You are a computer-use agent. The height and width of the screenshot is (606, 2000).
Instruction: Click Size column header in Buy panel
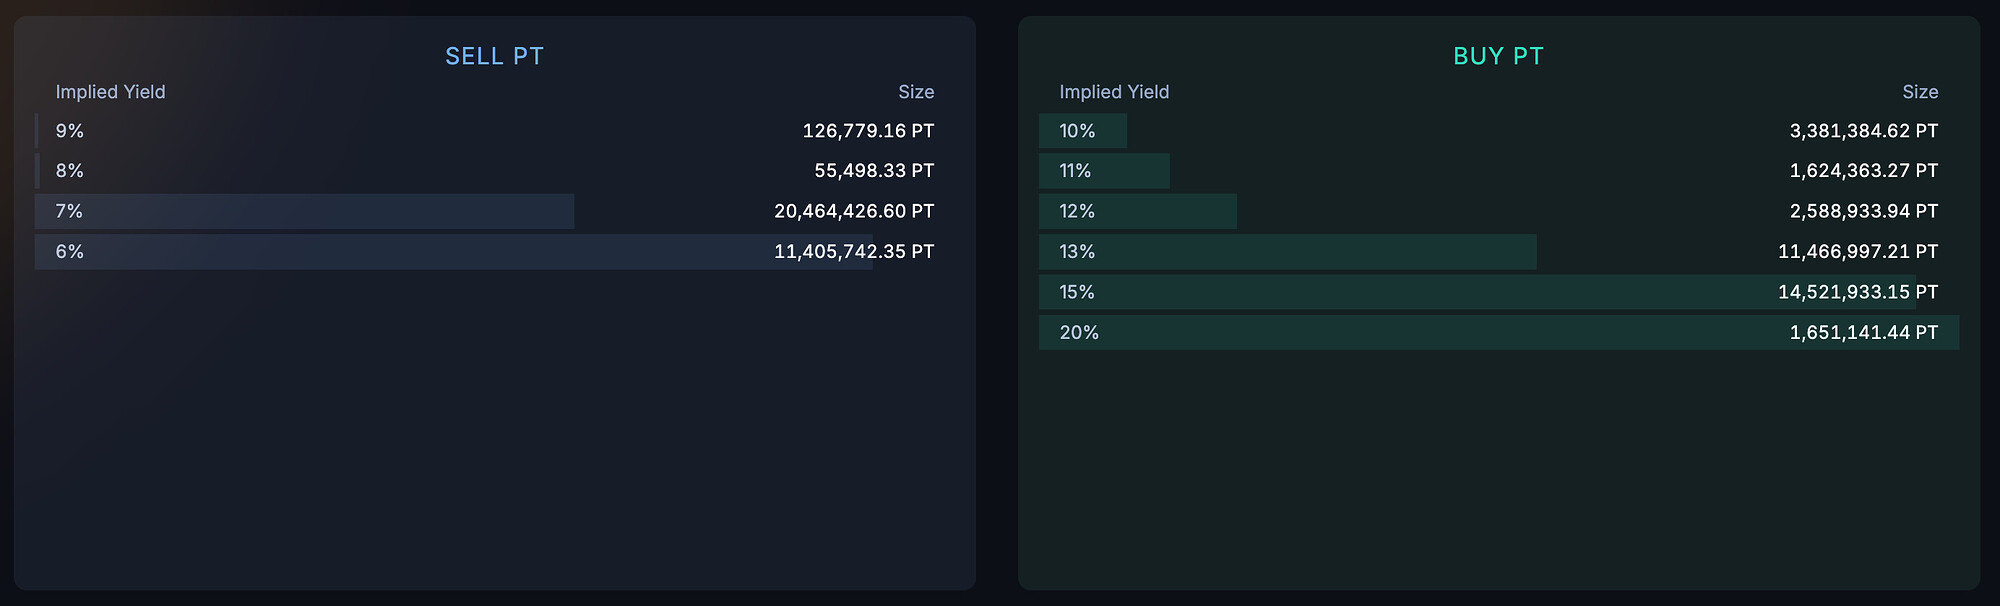[x=1920, y=92]
